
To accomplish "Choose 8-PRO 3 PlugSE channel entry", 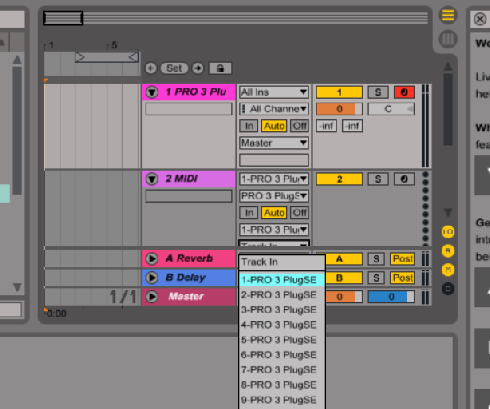I will pyautogui.click(x=282, y=385).
